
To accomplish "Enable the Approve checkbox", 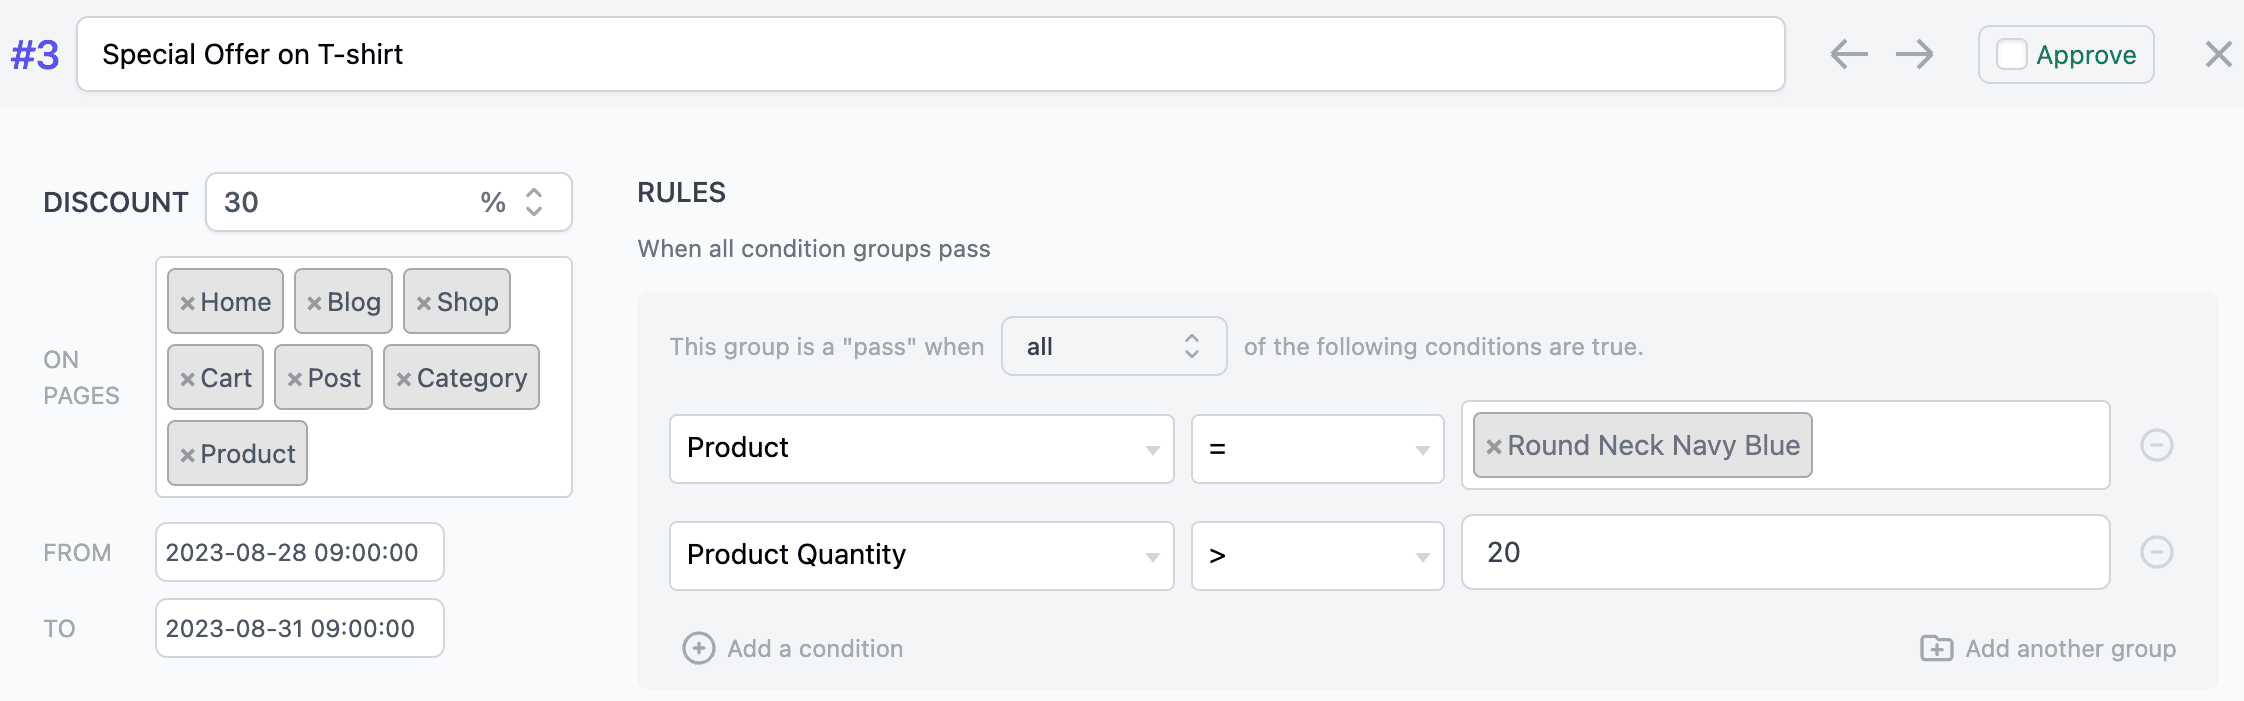I will 2012,54.
